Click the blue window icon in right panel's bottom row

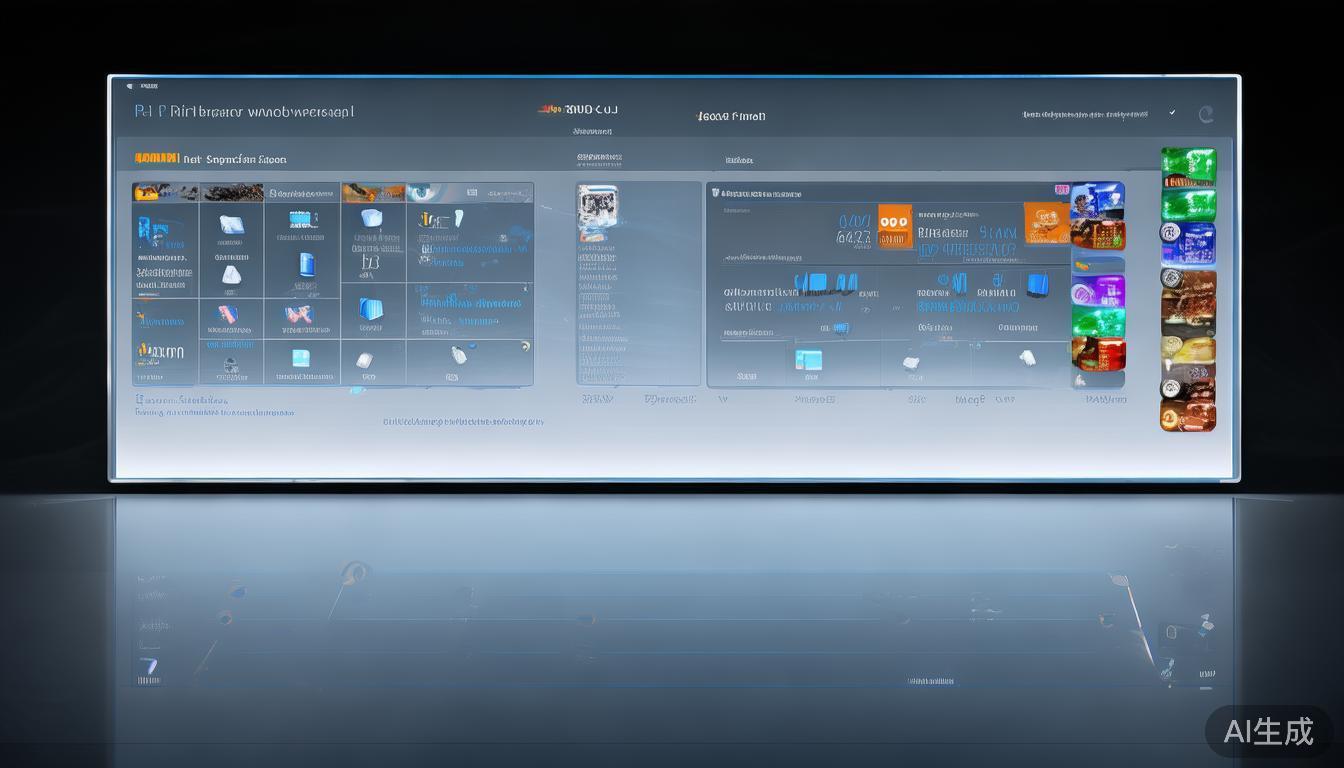pyautogui.click(x=808, y=360)
